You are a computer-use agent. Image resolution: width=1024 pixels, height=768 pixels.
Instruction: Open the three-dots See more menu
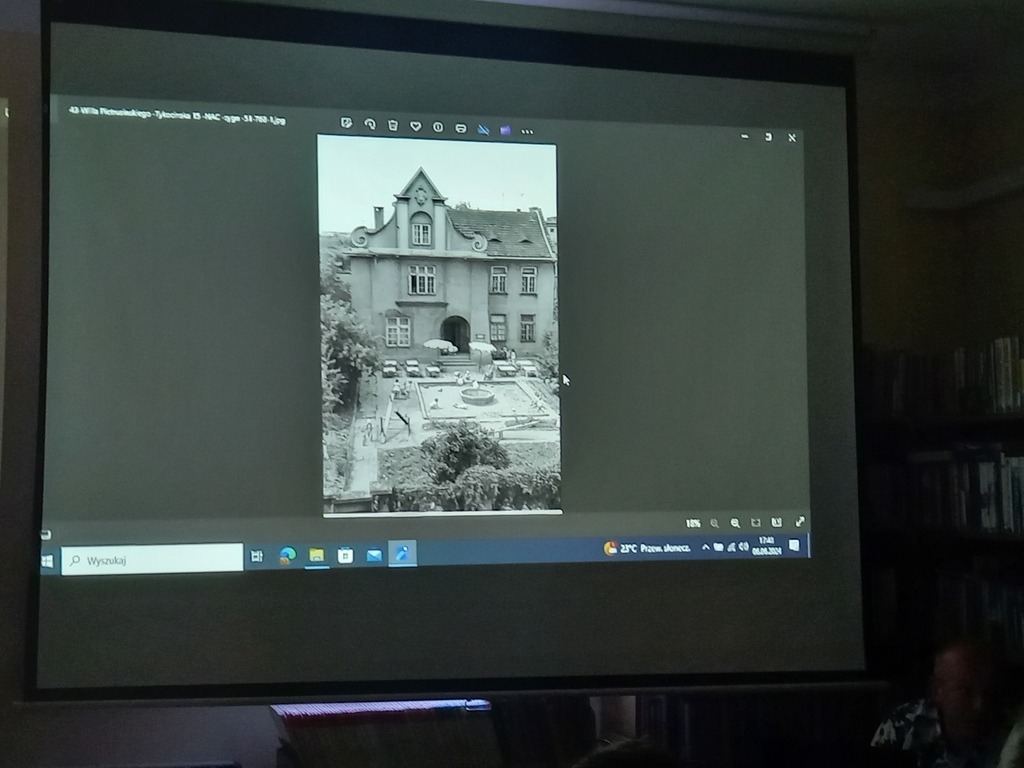click(527, 131)
